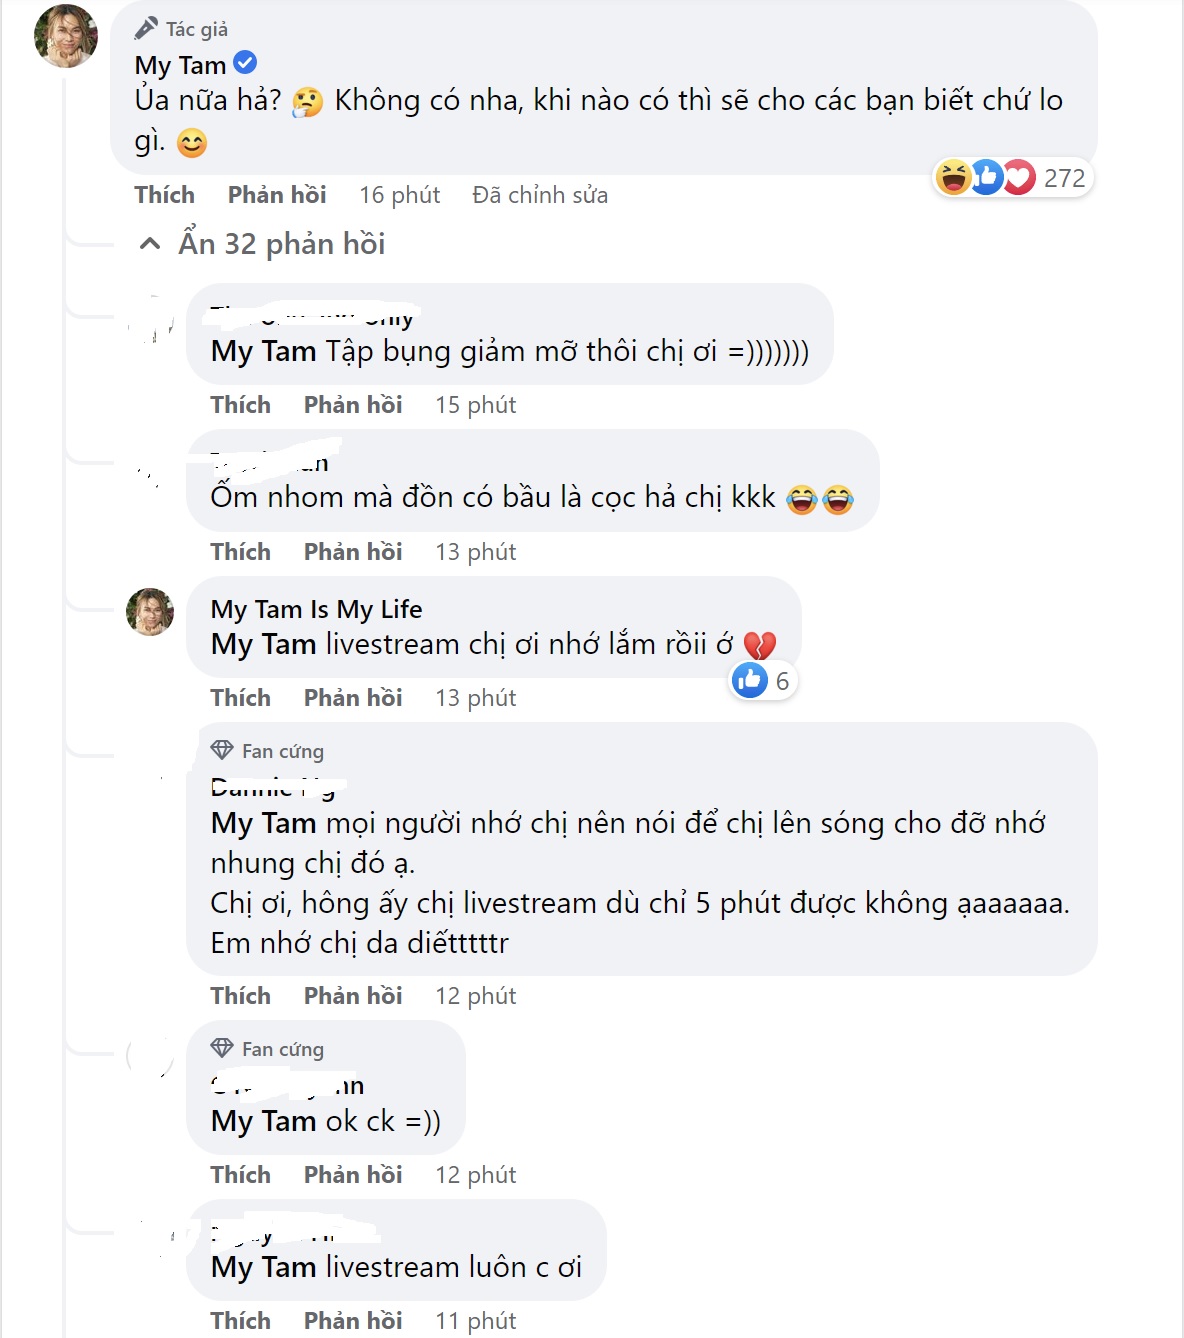Click the verified badge next to My Tam

click(245, 63)
